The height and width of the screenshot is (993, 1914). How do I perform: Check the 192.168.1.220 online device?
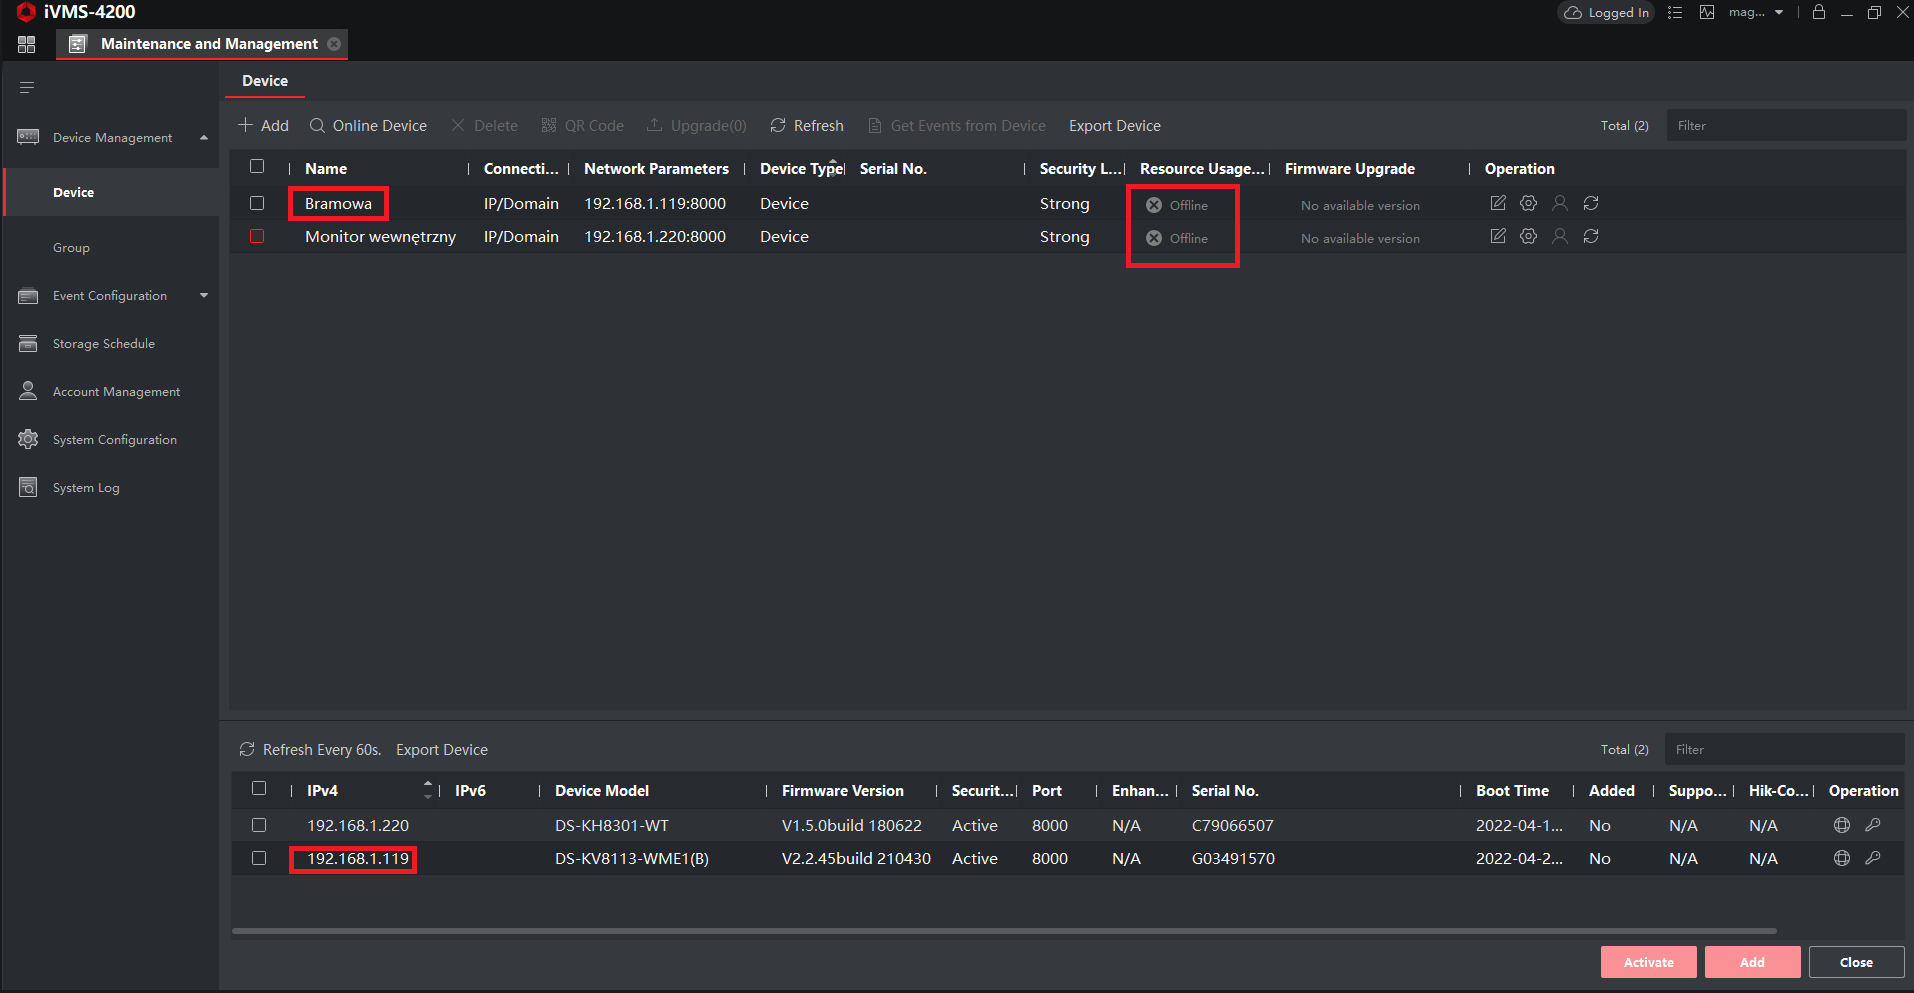pyautogui.click(x=259, y=825)
